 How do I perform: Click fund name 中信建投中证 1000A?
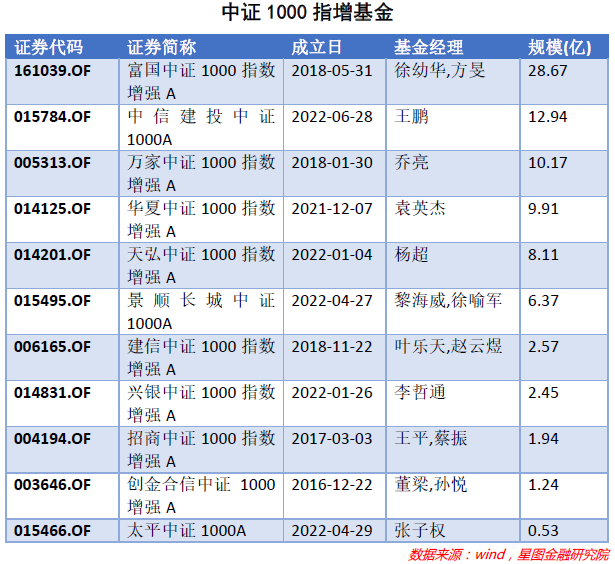click(201, 128)
